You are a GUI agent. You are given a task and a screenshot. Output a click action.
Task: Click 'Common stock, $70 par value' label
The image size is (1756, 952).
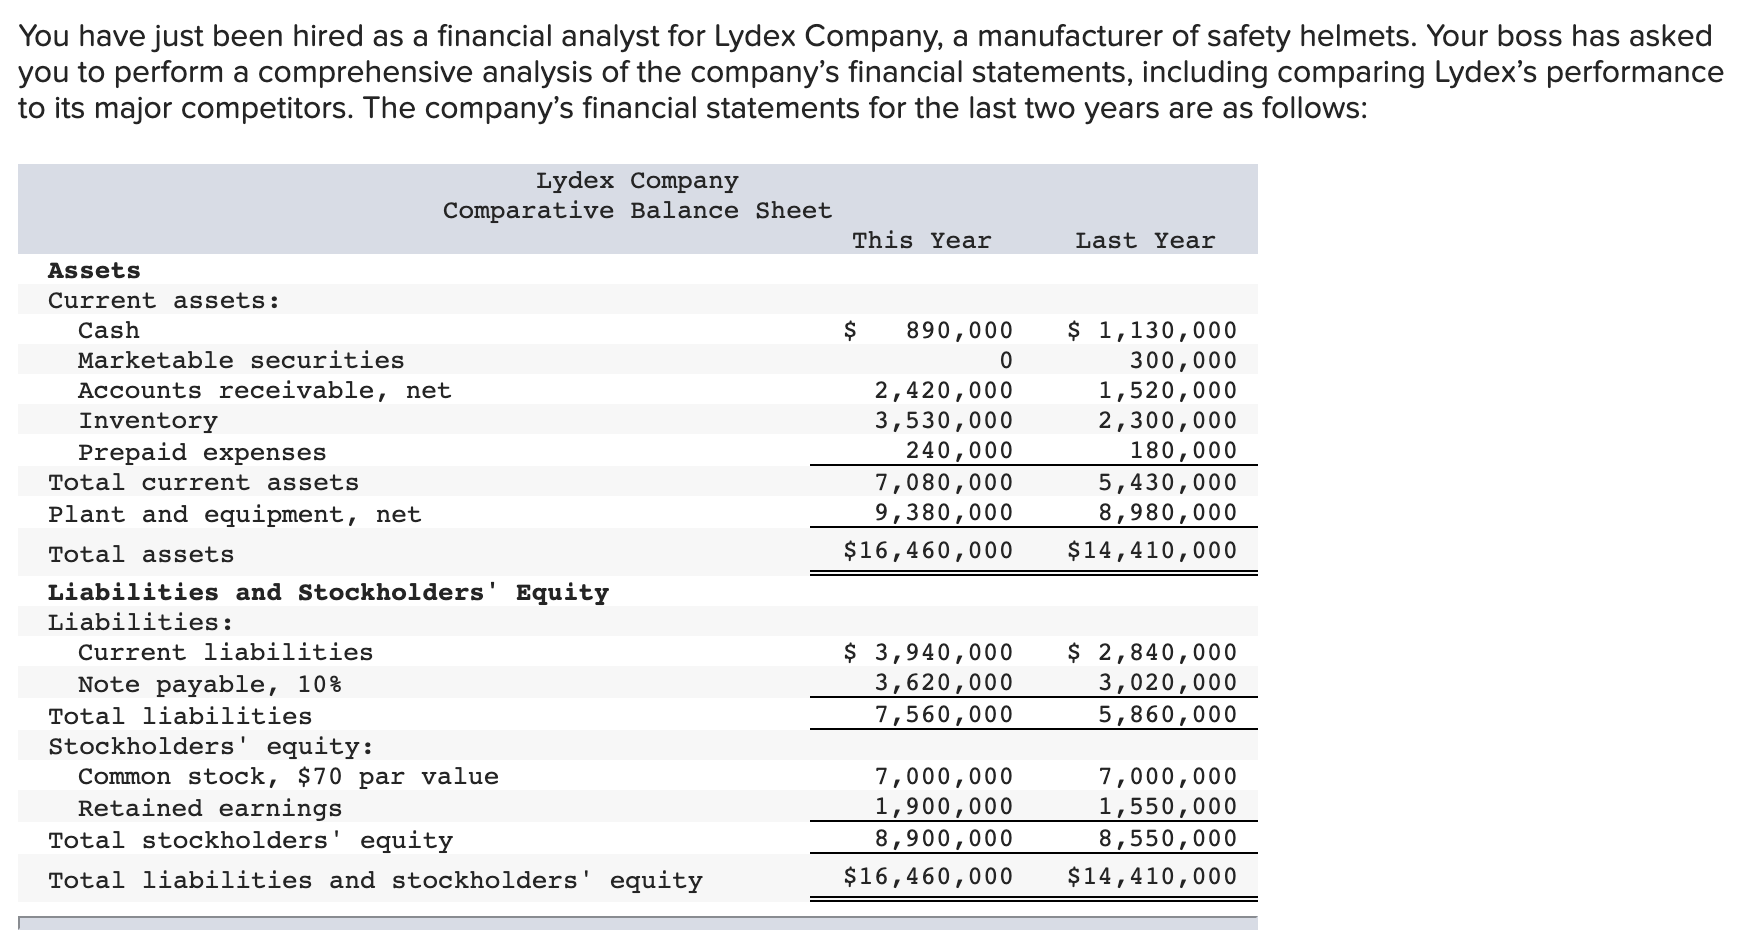tap(288, 777)
